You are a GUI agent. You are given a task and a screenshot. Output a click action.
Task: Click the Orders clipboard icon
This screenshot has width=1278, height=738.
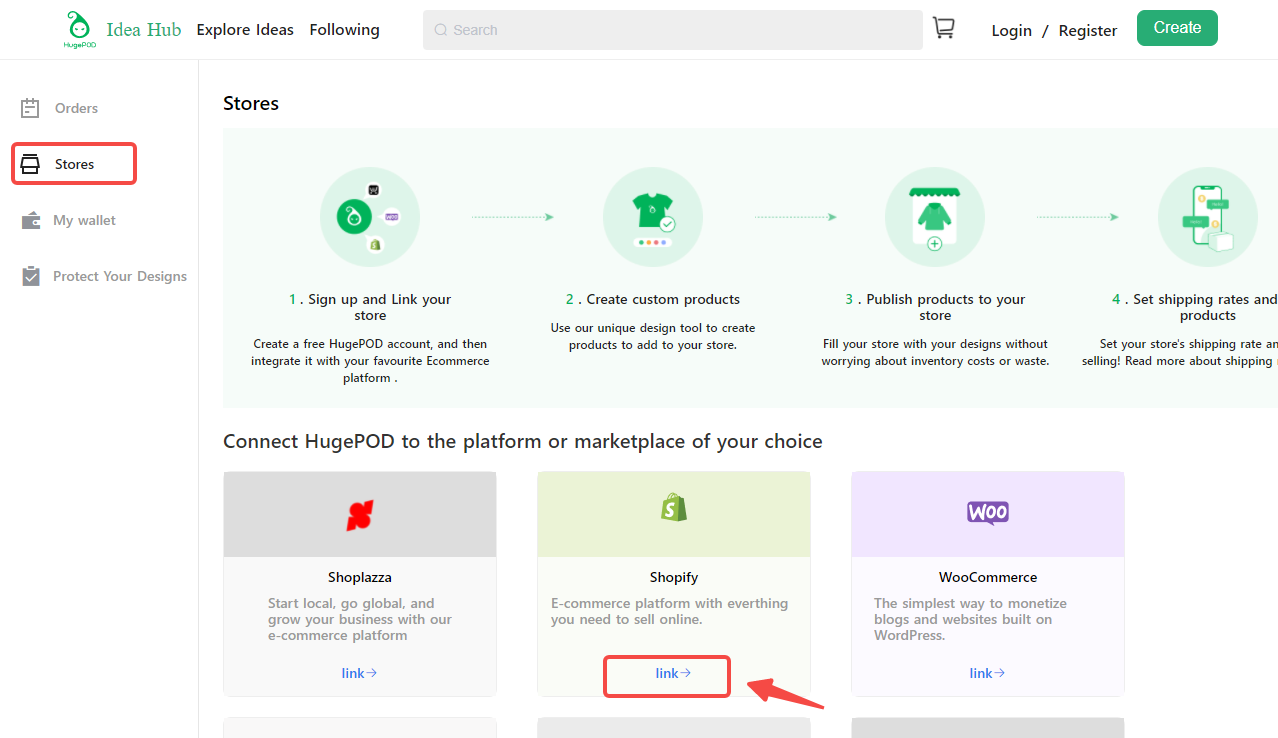point(30,108)
